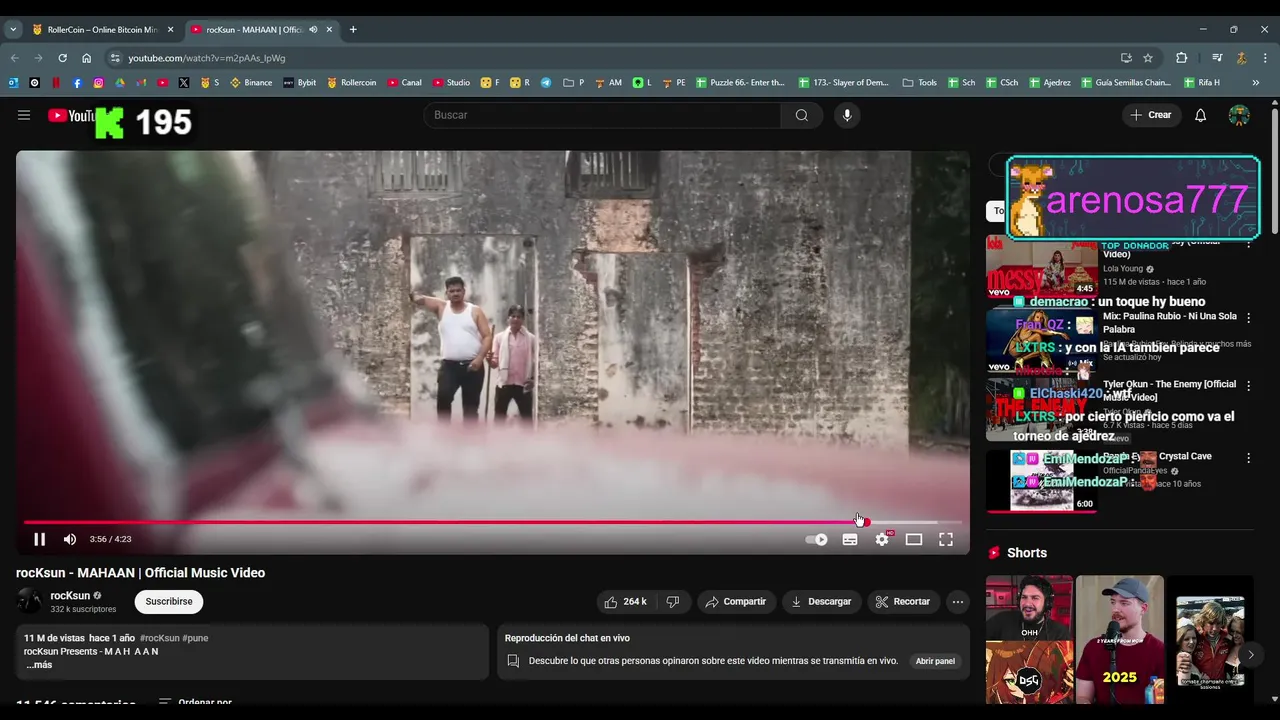Screen dimensions: 1280x720
Task: Open Instagram bookmark icon
Action: (99, 83)
